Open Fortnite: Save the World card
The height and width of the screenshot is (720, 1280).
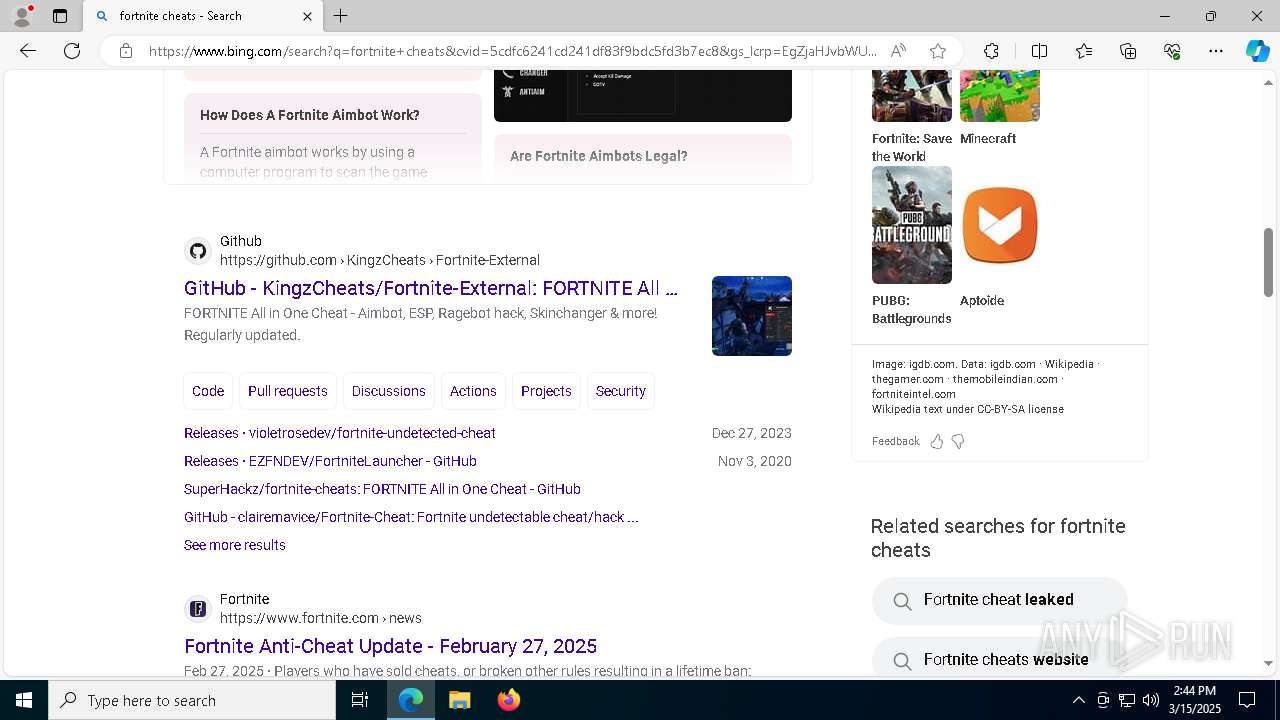click(x=912, y=118)
